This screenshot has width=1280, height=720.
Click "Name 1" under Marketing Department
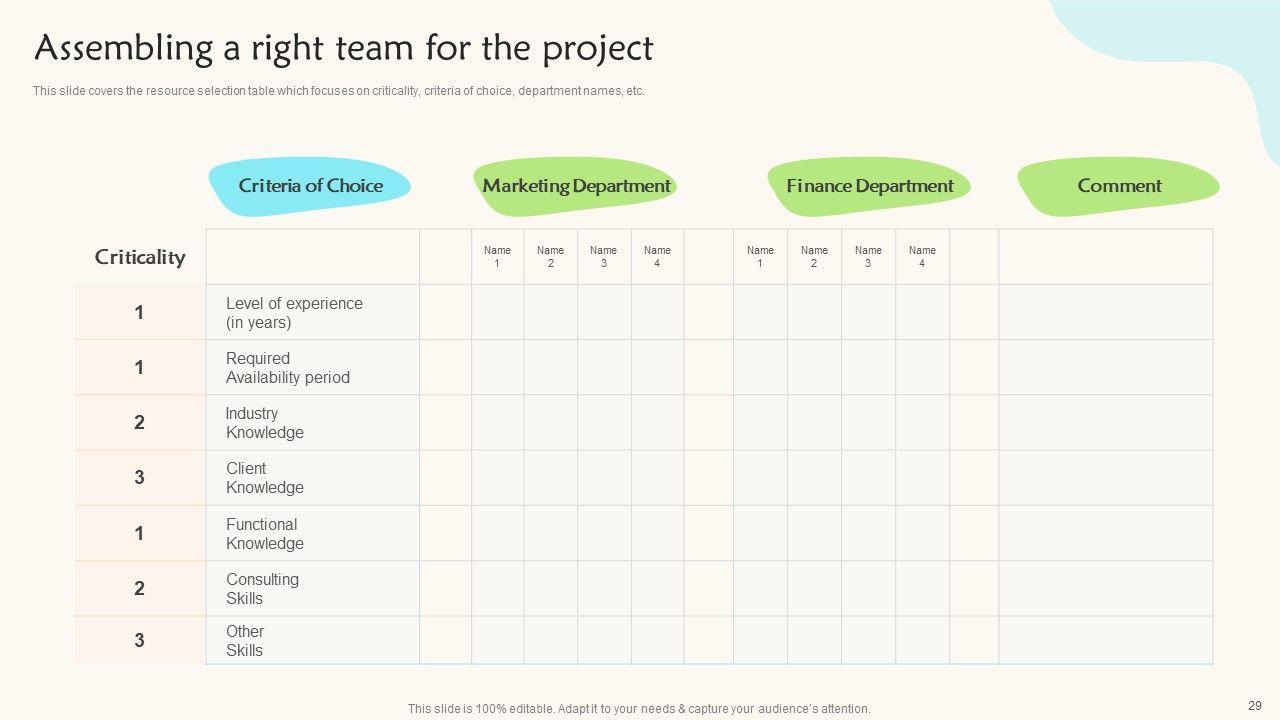pos(497,257)
